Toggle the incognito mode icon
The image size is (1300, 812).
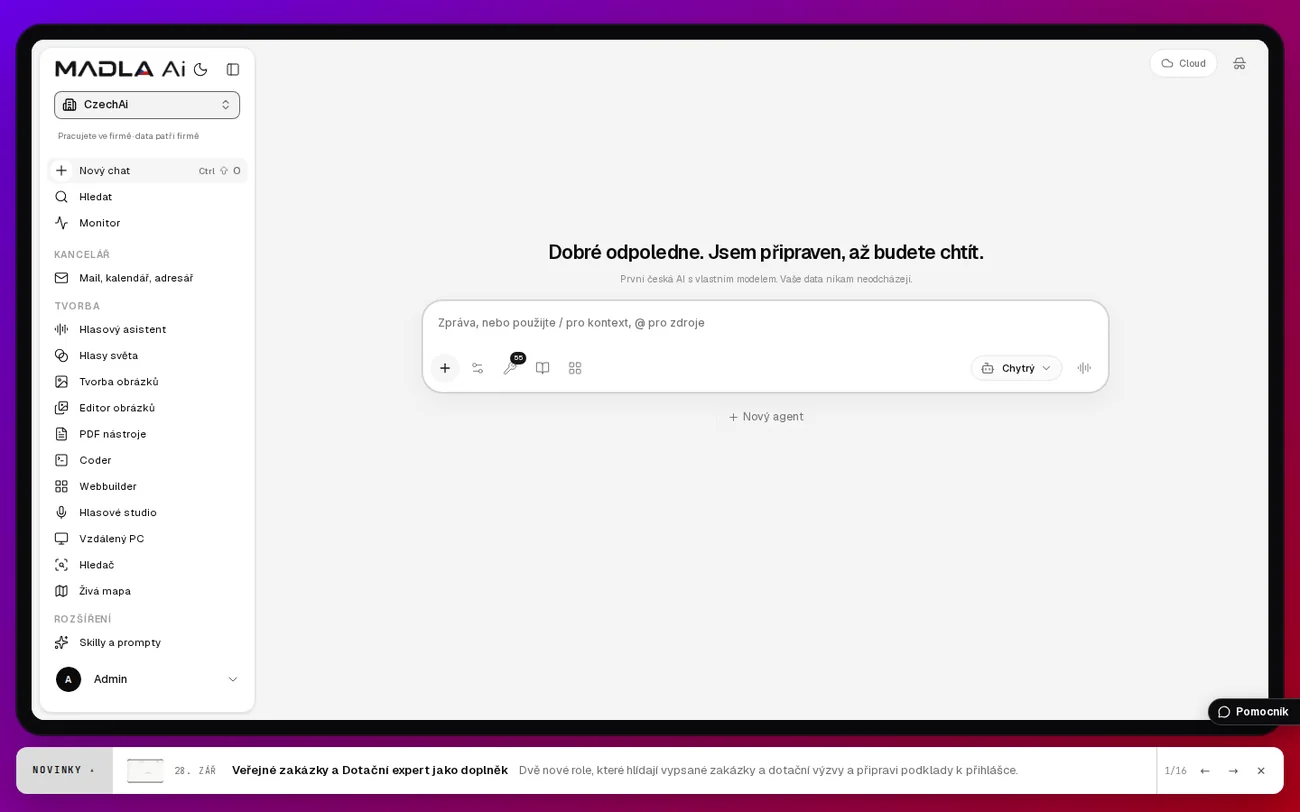tap(1240, 63)
